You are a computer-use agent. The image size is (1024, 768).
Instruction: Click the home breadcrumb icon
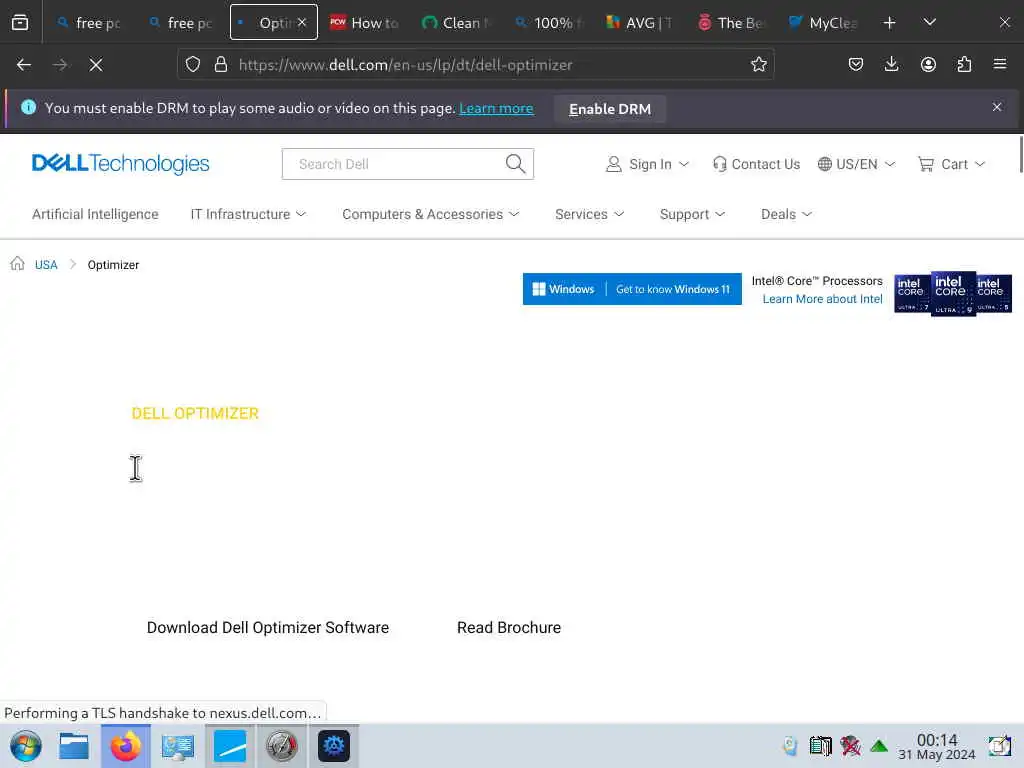coord(18,263)
